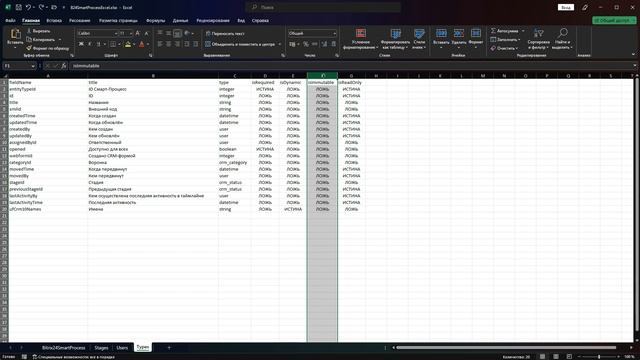Click the Format cells (Формат) icon
This screenshot has width=640, height=360.
[476, 34]
